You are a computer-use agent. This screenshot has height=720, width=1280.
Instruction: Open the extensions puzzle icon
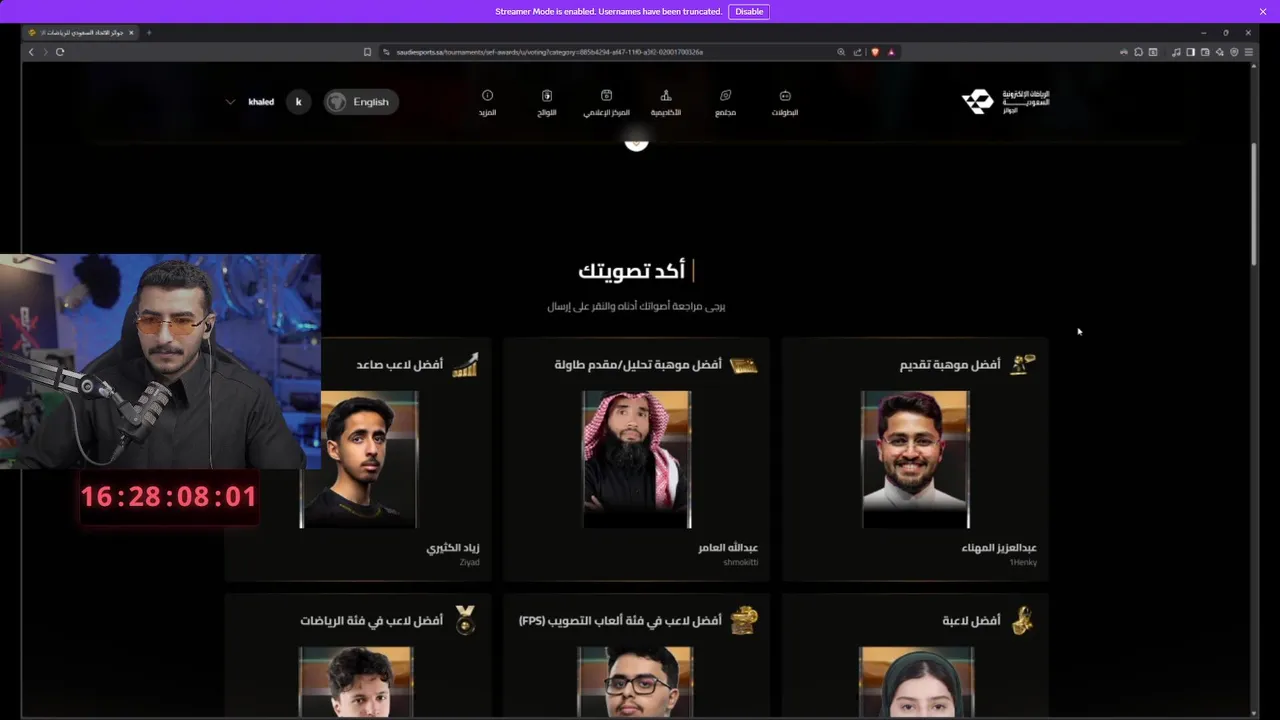coord(1138,52)
